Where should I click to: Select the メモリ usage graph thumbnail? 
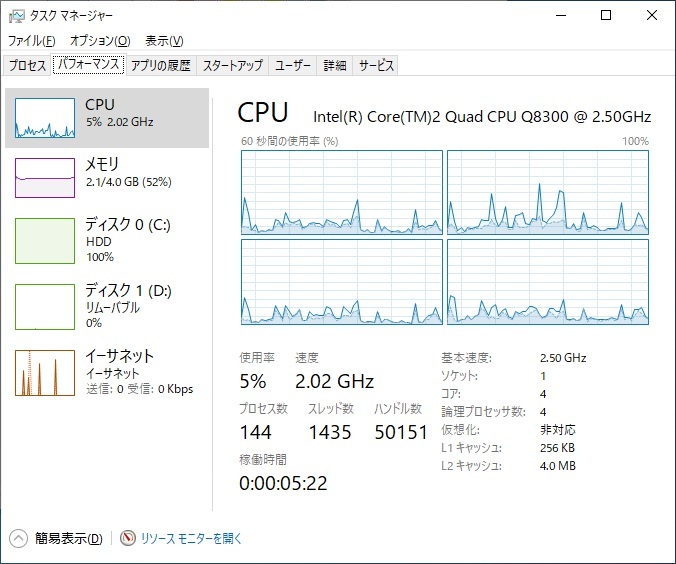click(45, 177)
